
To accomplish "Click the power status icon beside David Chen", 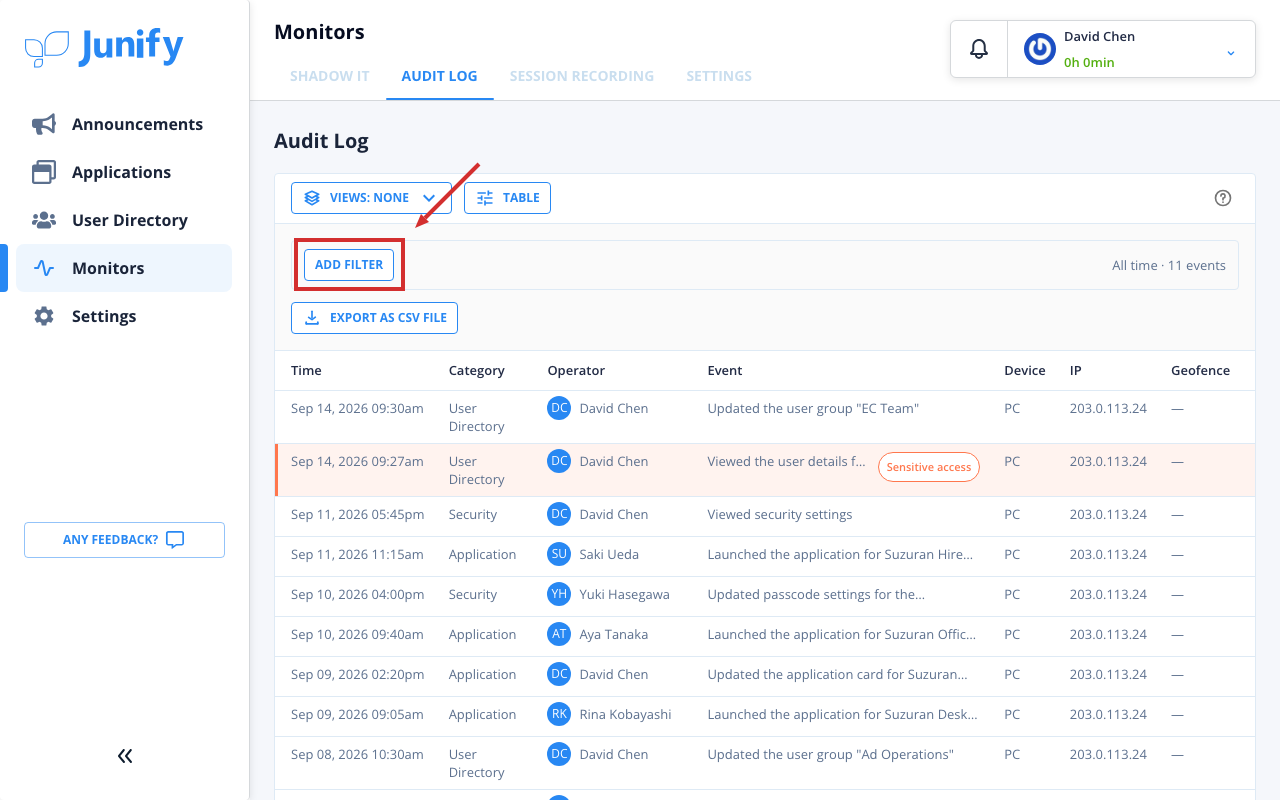I will click(1040, 49).
